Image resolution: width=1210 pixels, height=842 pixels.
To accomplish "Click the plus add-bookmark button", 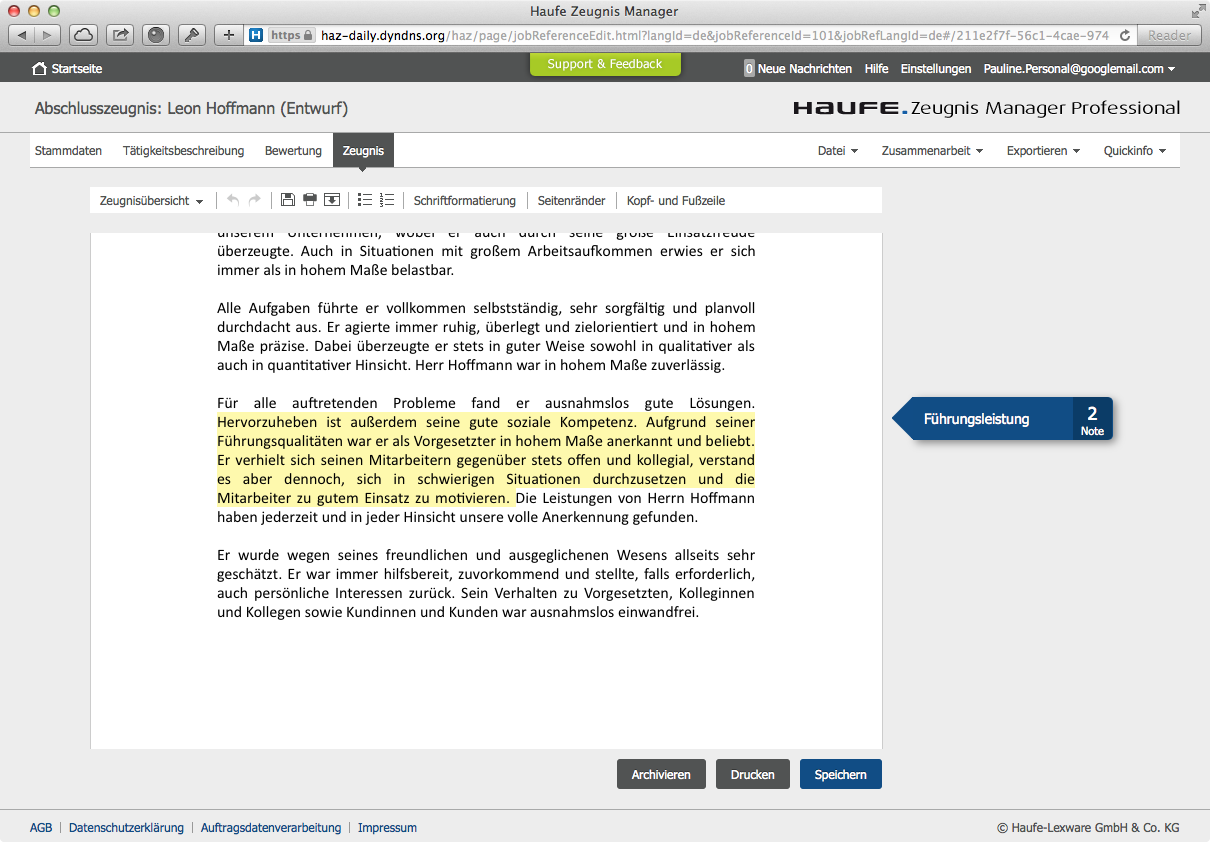I will pyautogui.click(x=228, y=35).
